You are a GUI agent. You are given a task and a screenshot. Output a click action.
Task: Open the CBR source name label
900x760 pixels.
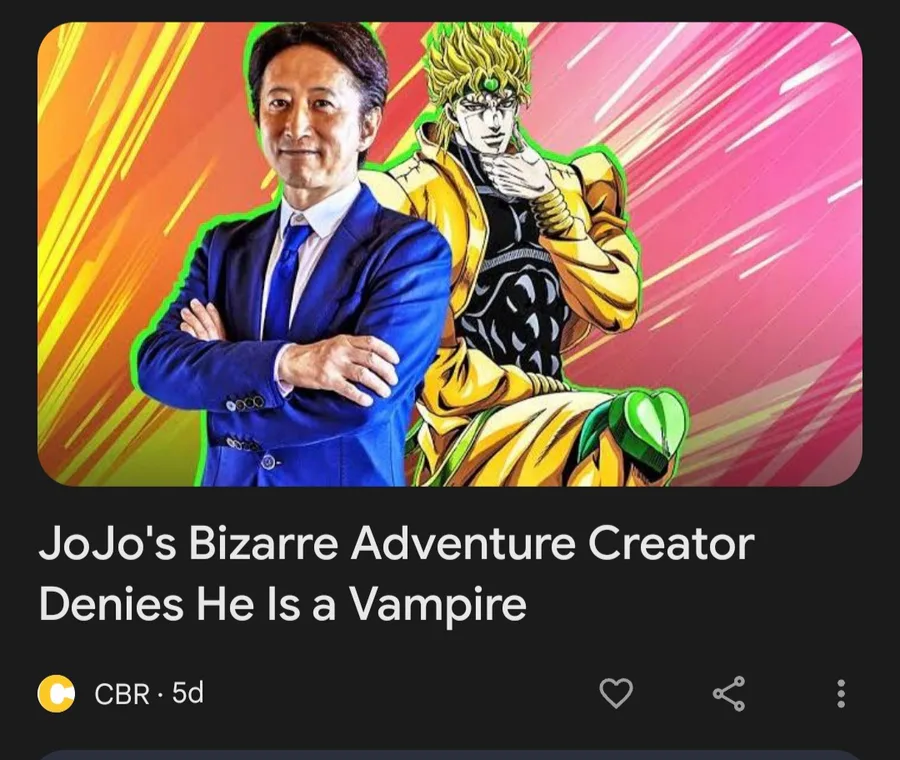point(122,693)
